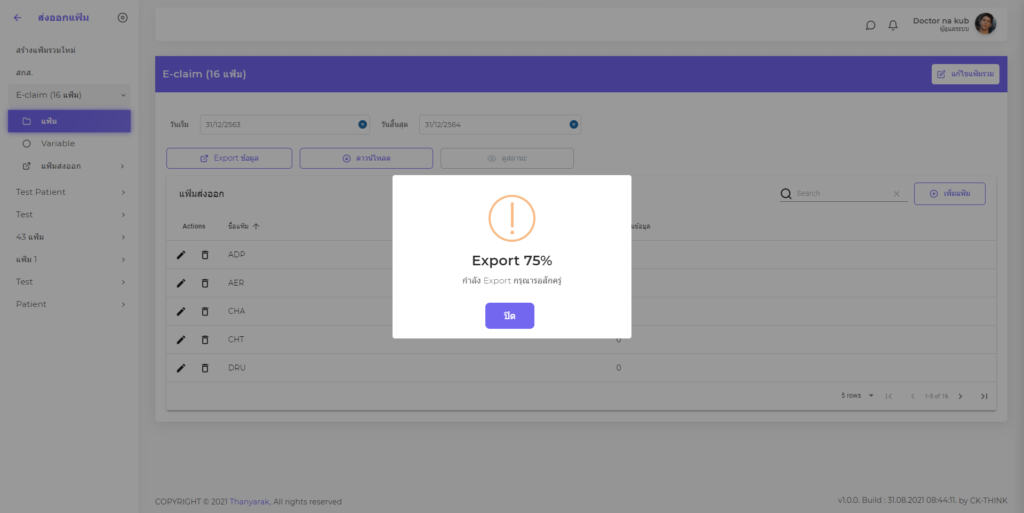
Task: Click the back arrow beside ส่งออกแฟ้ม
Action: point(17,18)
